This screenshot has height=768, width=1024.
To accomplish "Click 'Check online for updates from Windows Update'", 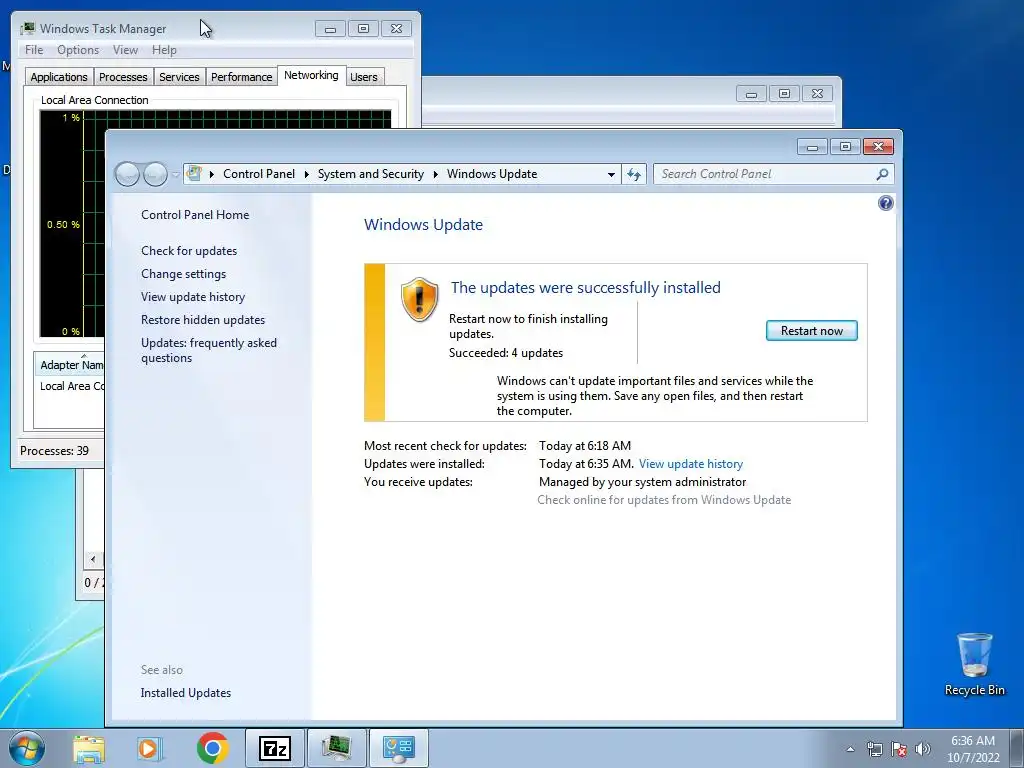I will click(664, 500).
